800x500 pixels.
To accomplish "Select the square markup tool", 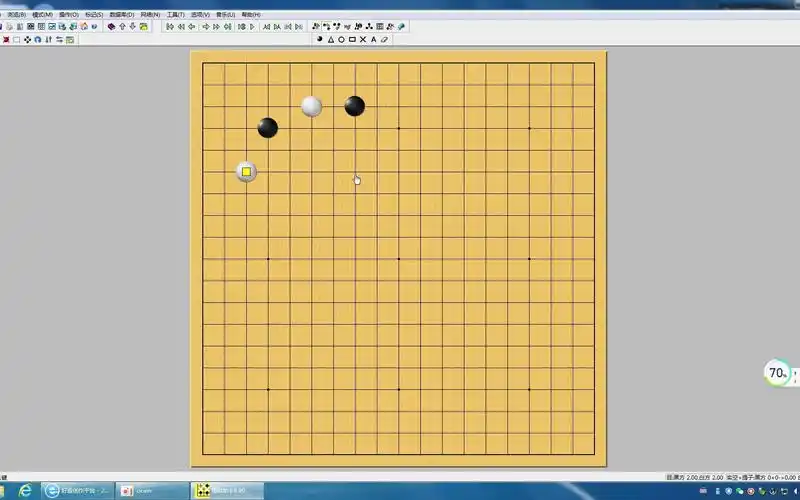I will click(352, 39).
